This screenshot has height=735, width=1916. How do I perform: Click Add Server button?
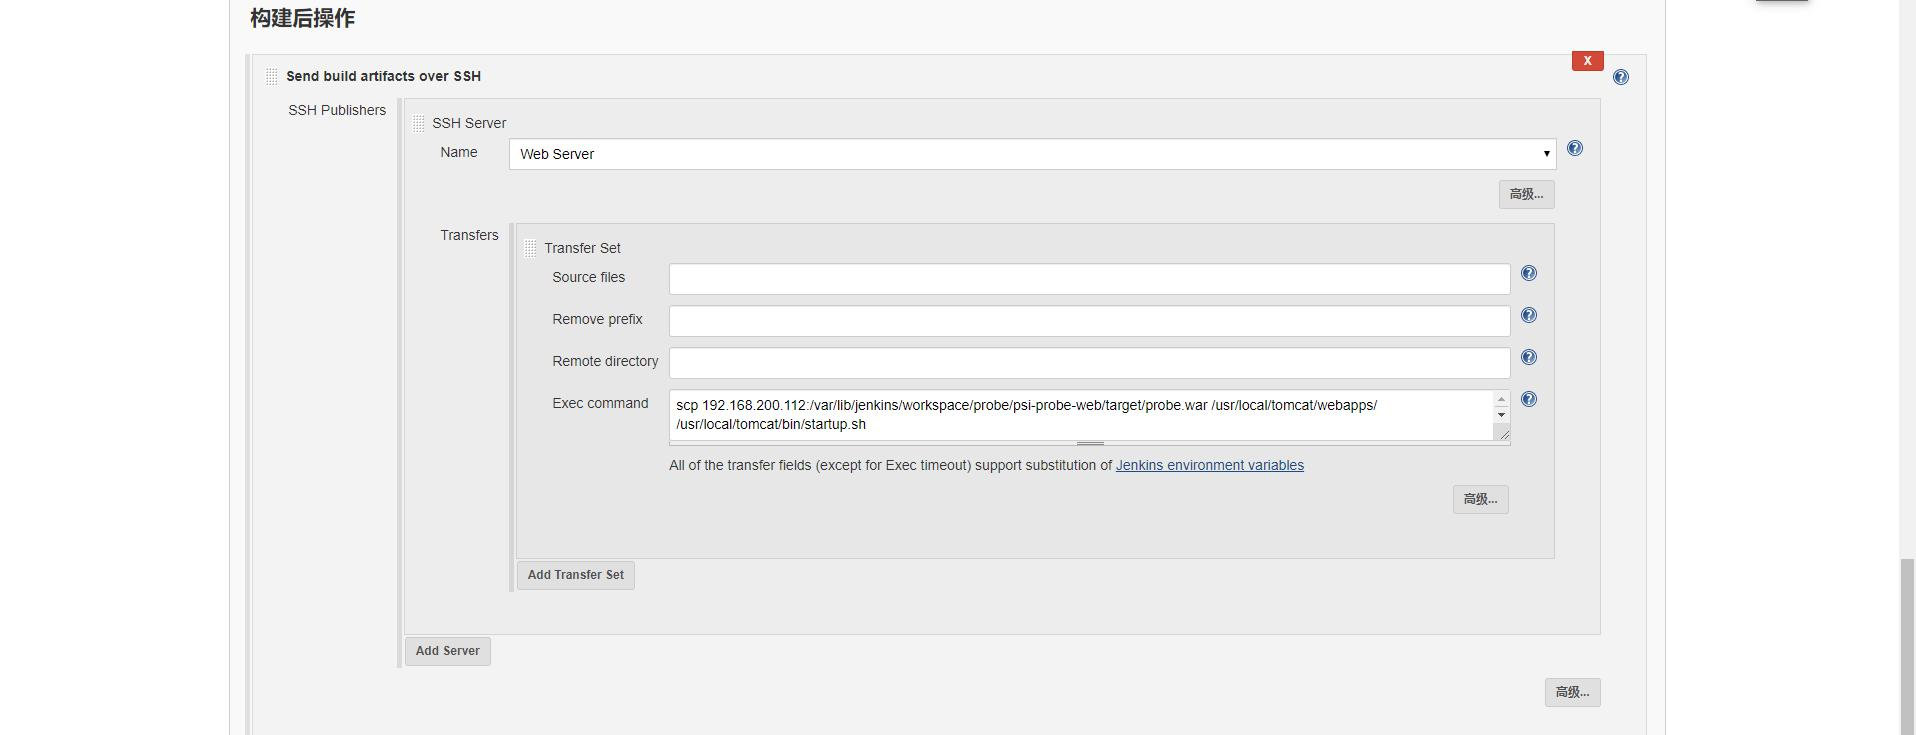pyautogui.click(x=447, y=651)
